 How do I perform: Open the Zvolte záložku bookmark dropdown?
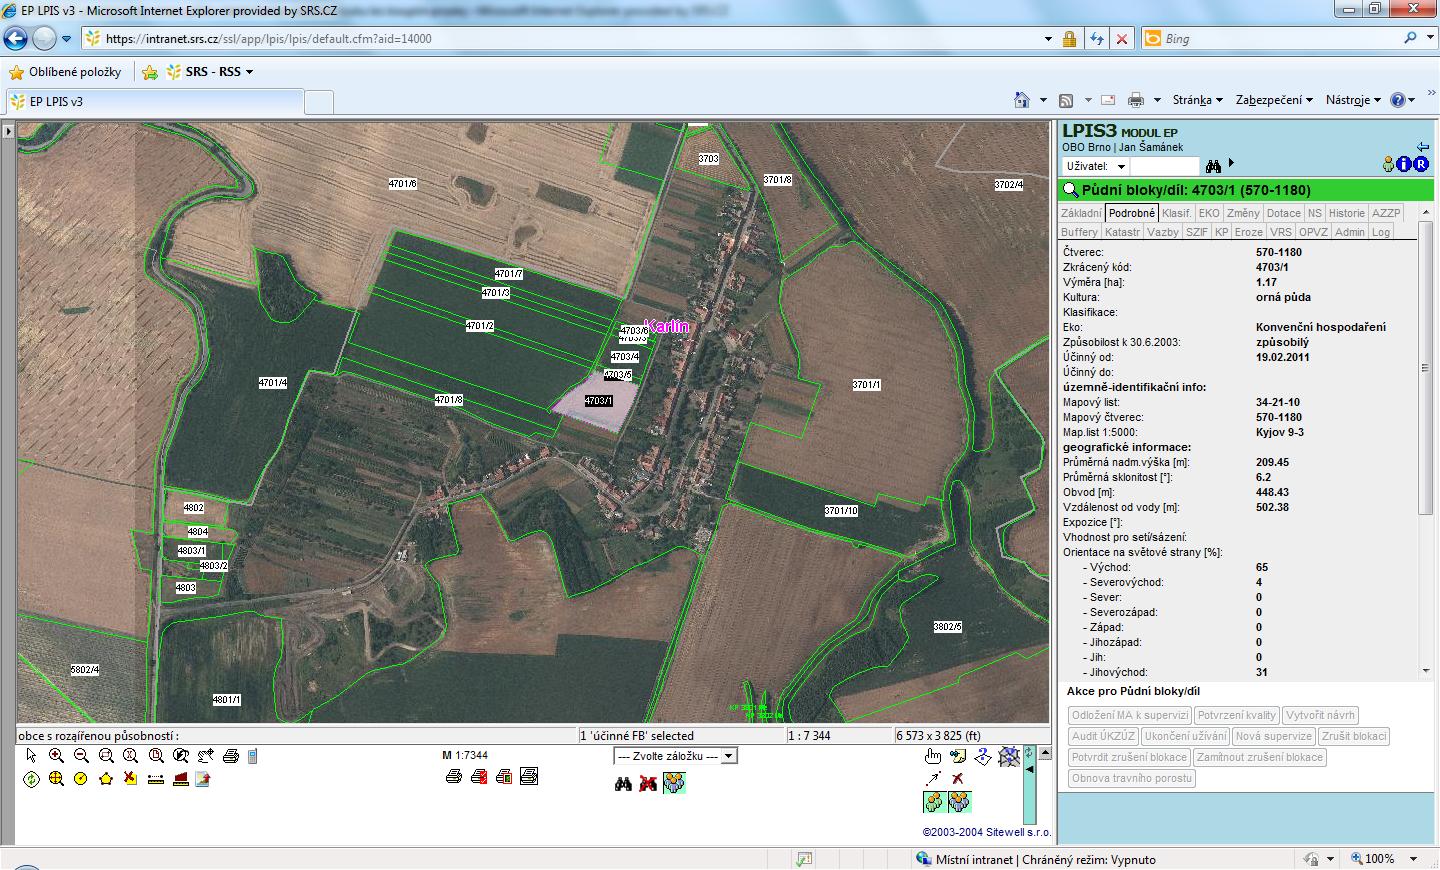point(675,756)
